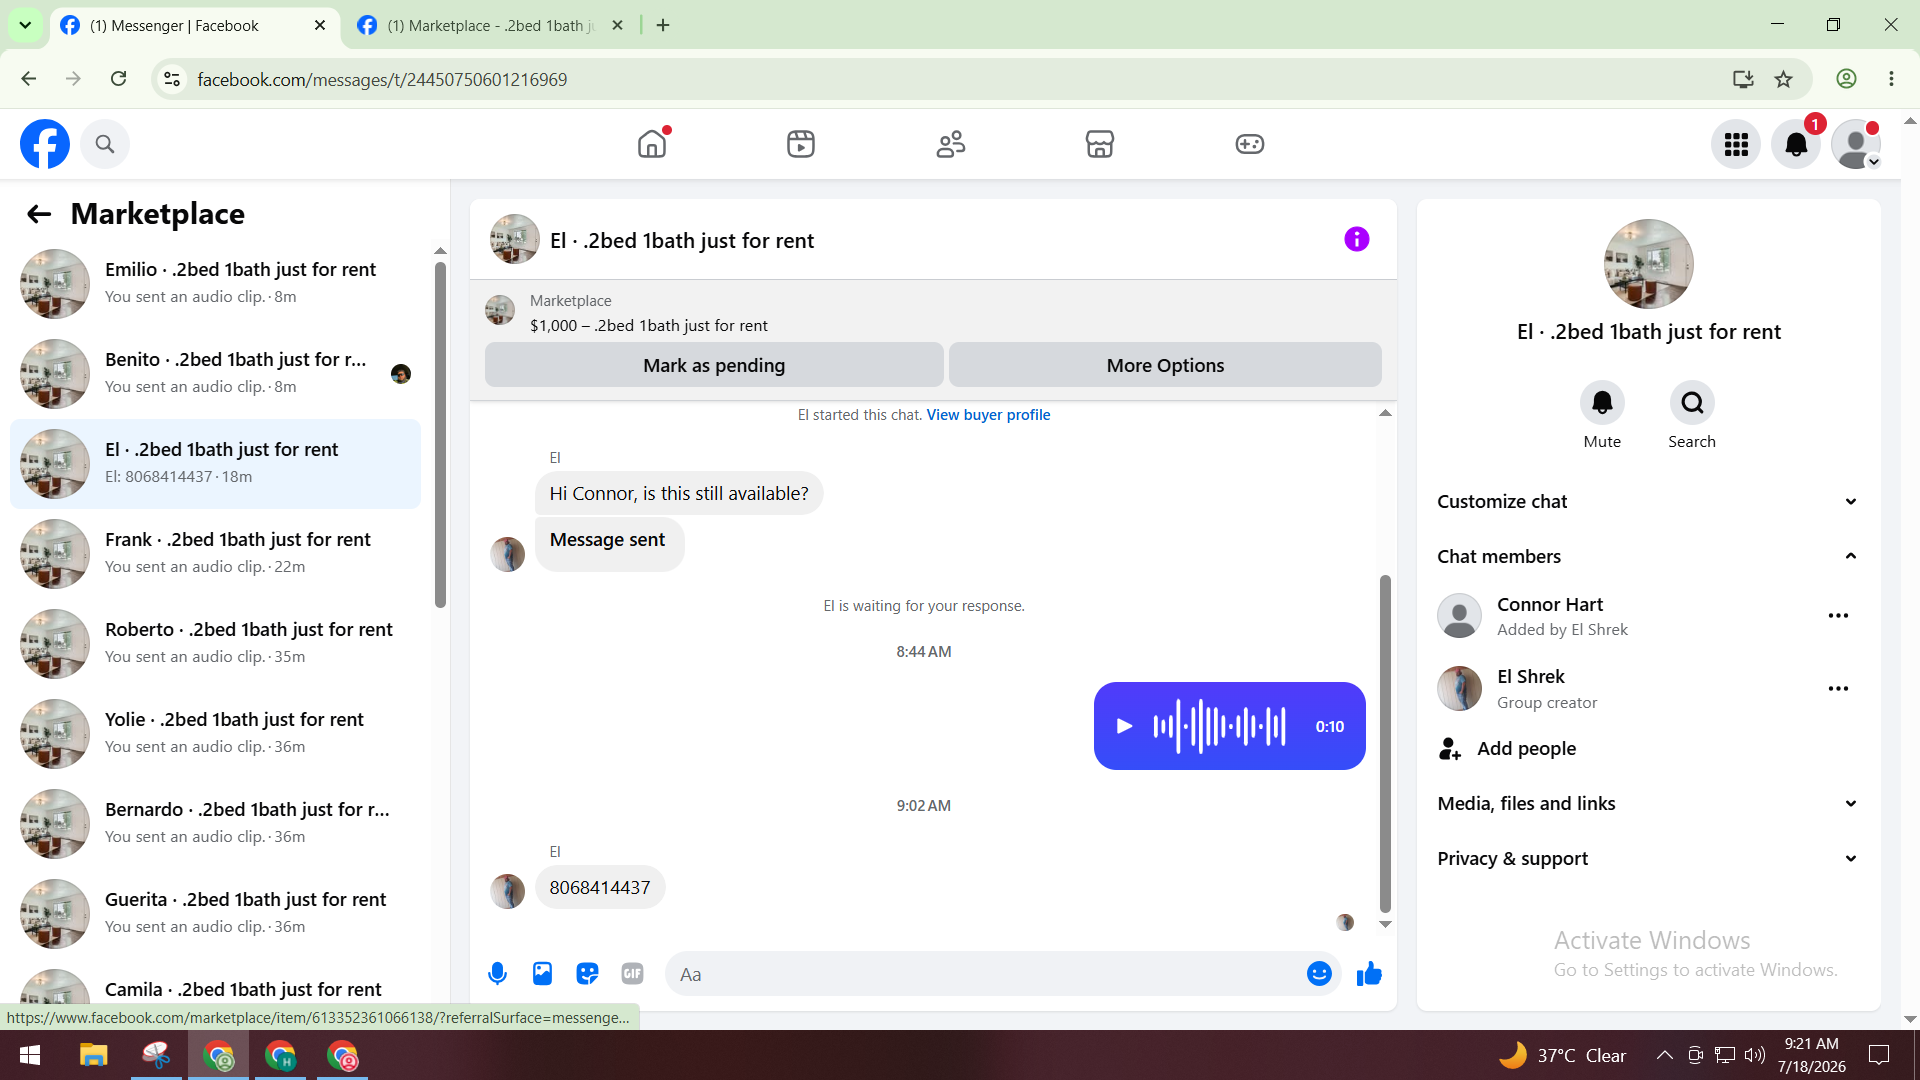
Task: Go to the Home feed icon
Action: (x=652, y=144)
